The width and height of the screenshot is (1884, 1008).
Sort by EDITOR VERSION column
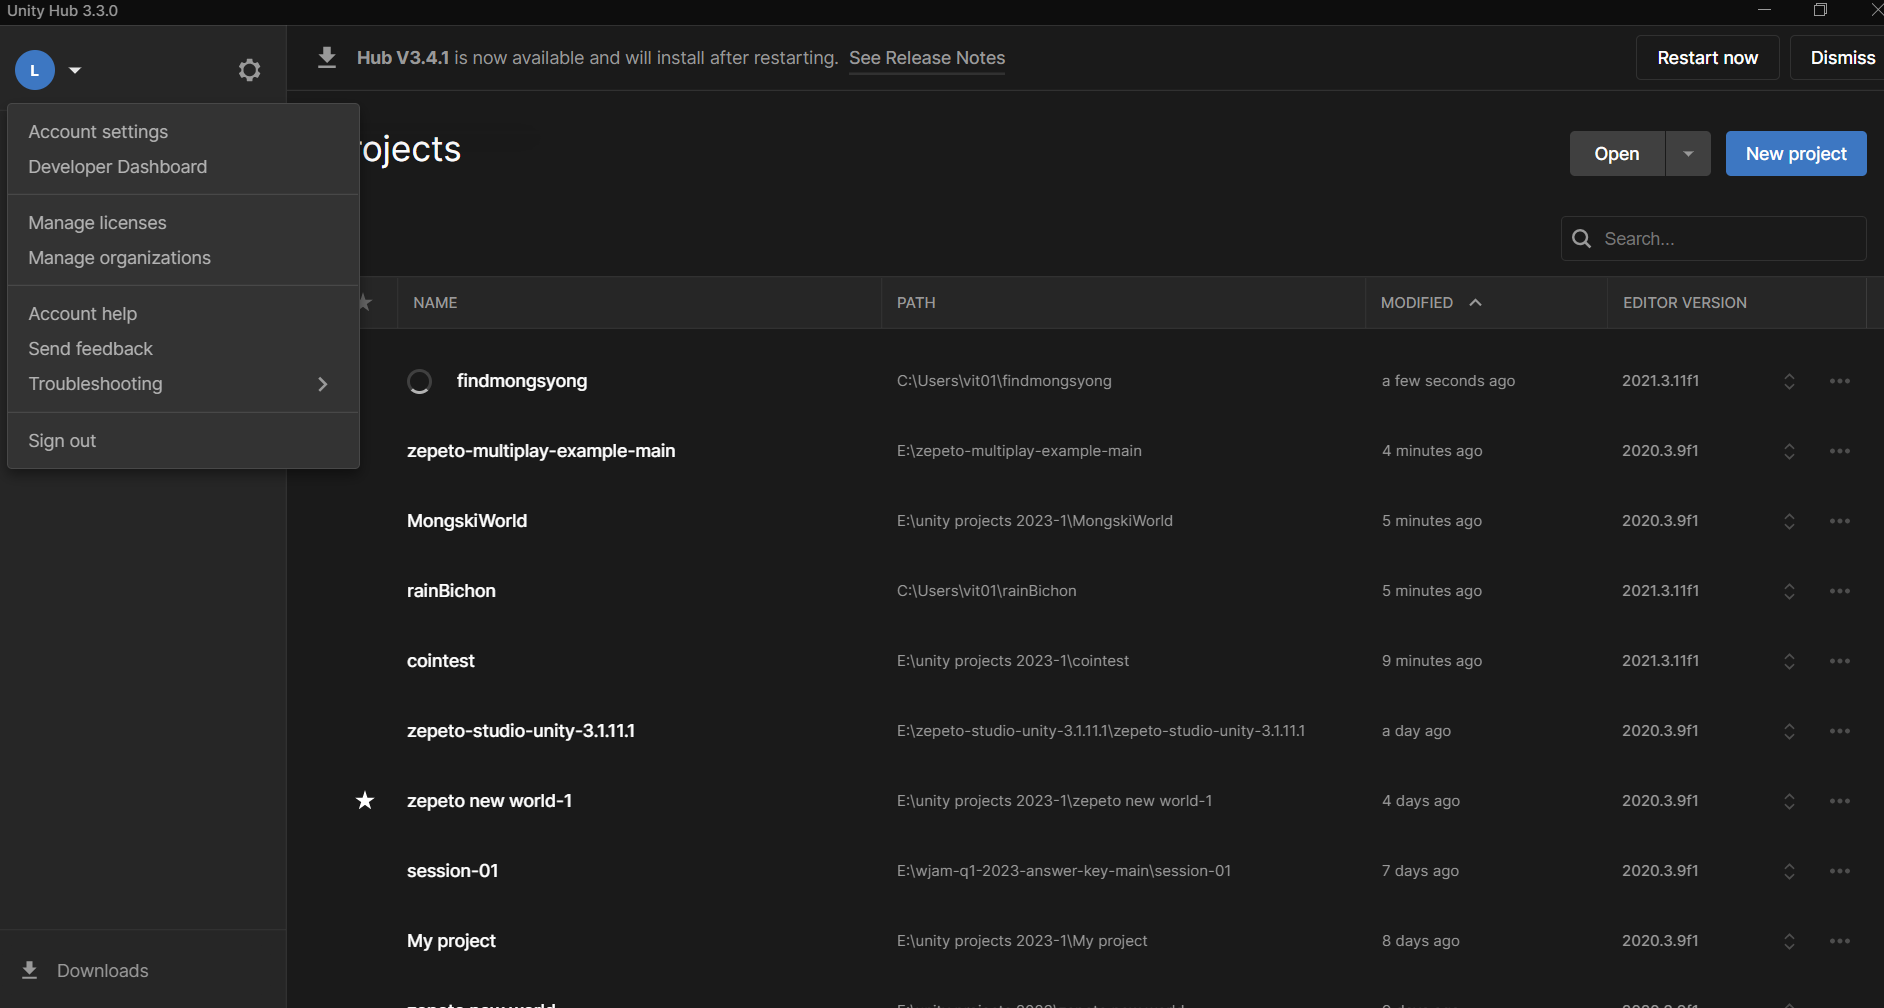click(1684, 303)
